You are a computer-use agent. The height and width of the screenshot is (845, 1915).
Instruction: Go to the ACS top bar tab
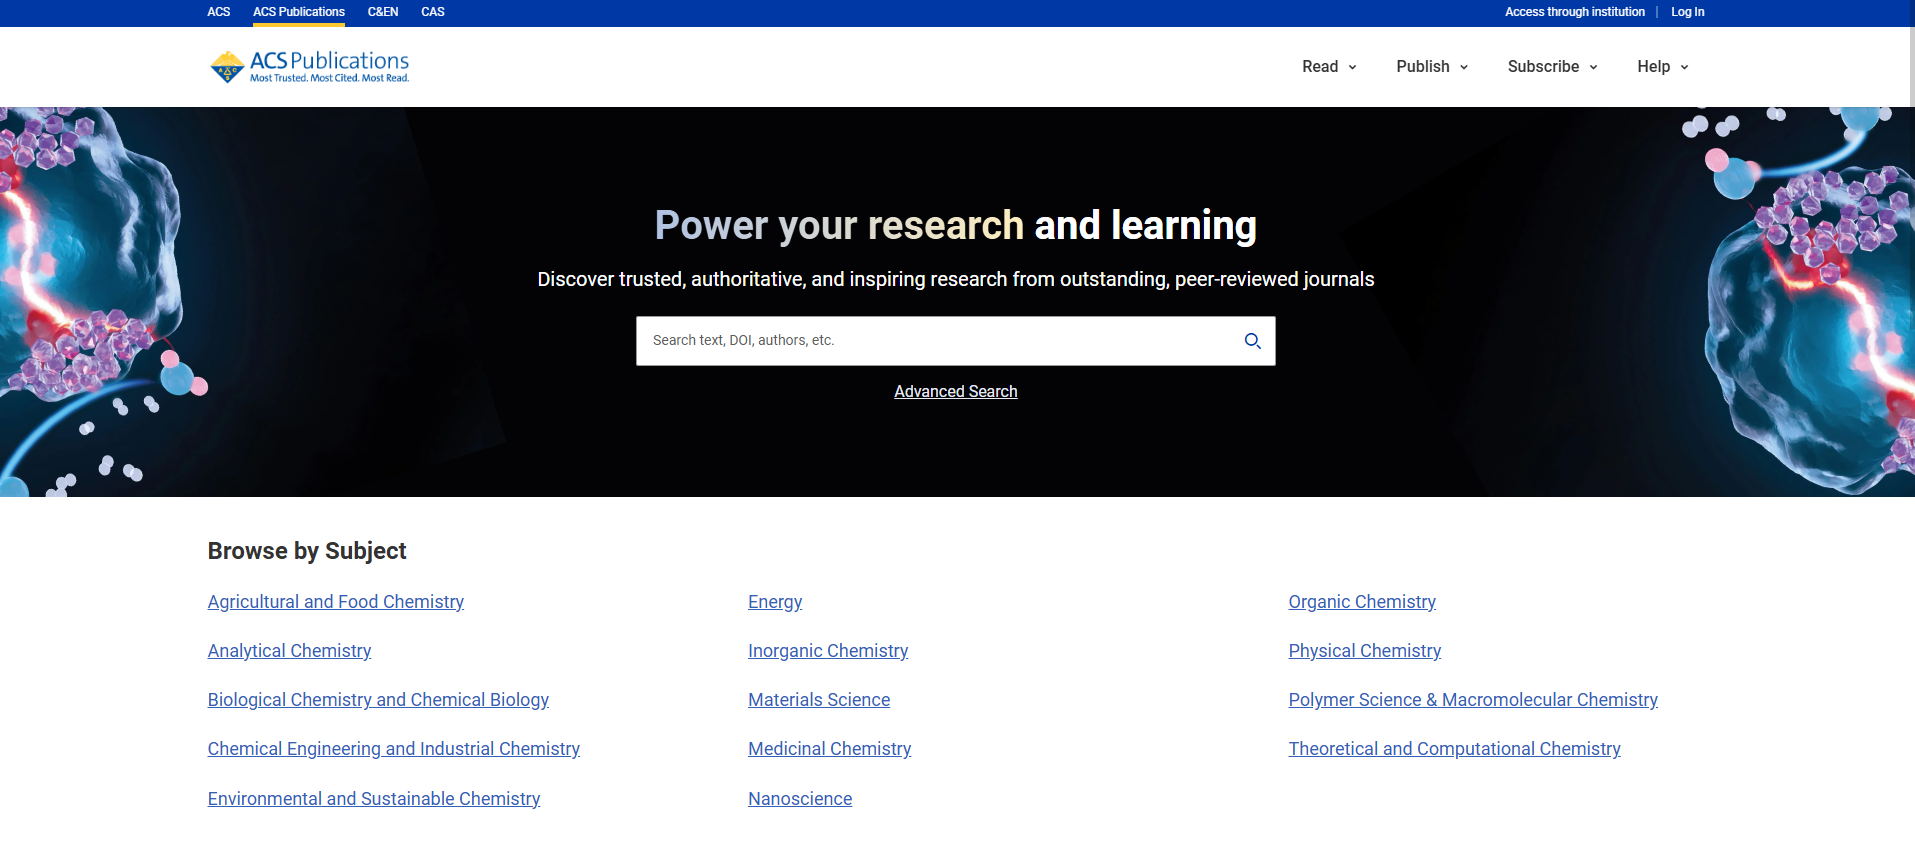(219, 12)
